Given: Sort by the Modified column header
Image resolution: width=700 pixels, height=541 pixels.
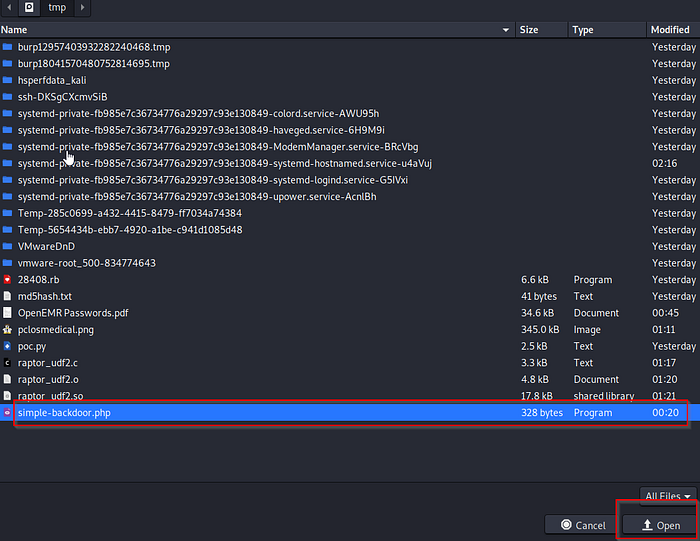Looking at the screenshot, I should [670, 30].
